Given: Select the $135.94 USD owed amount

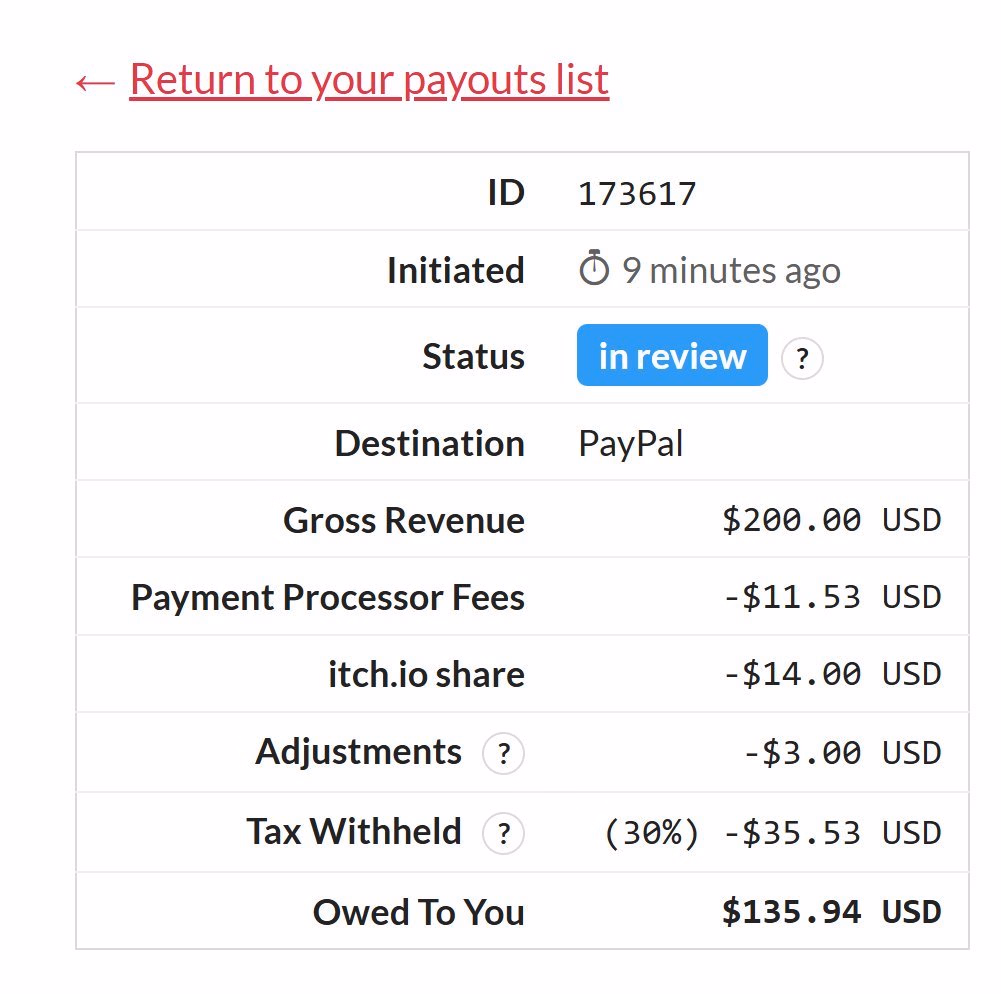Looking at the screenshot, I should [x=832, y=912].
